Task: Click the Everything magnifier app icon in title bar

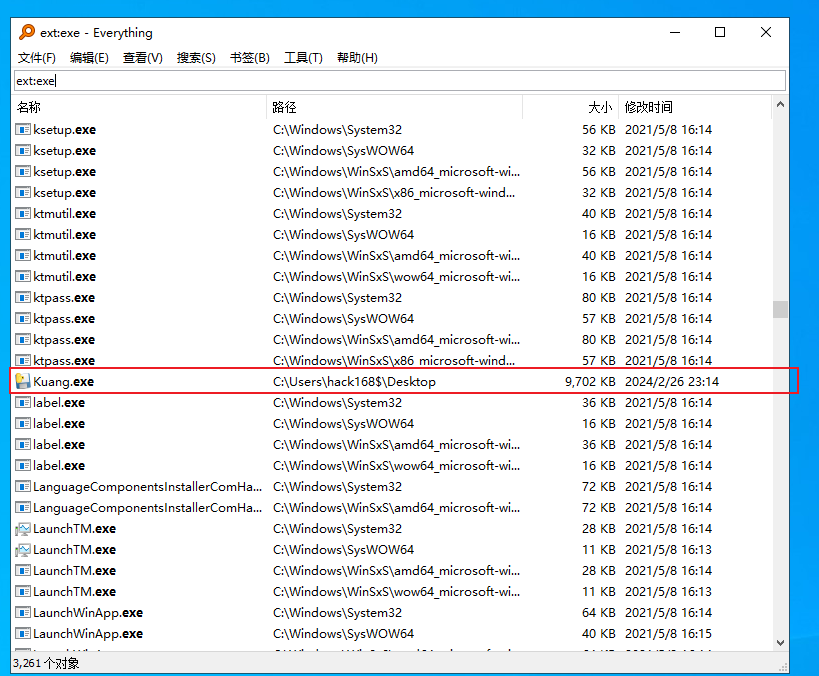Action: 27,32
